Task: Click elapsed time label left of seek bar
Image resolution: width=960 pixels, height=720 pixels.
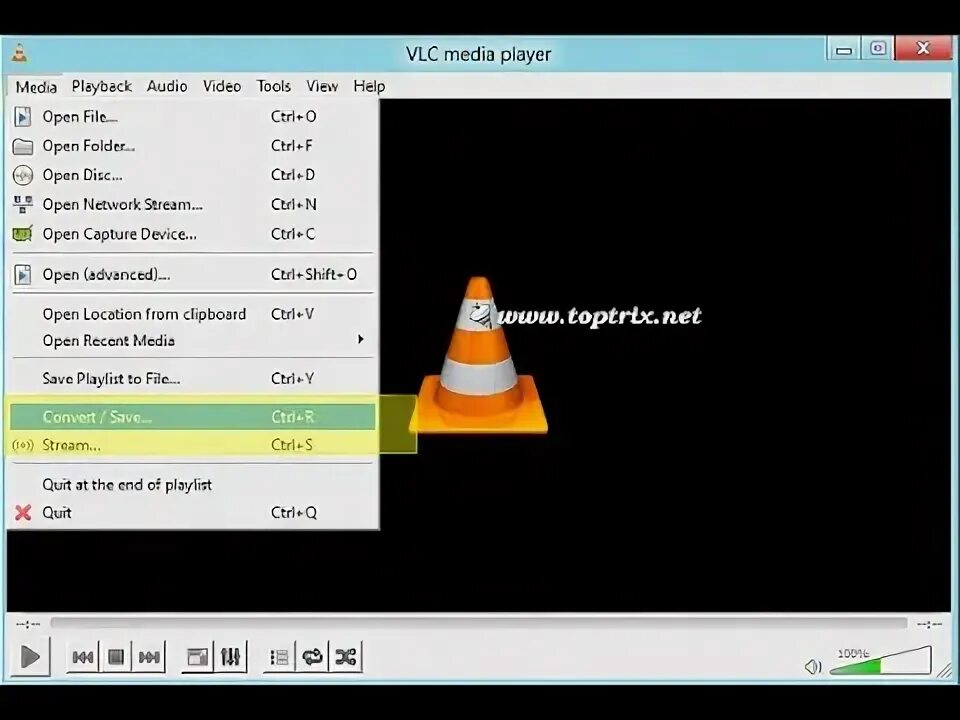Action: [x=28, y=624]
